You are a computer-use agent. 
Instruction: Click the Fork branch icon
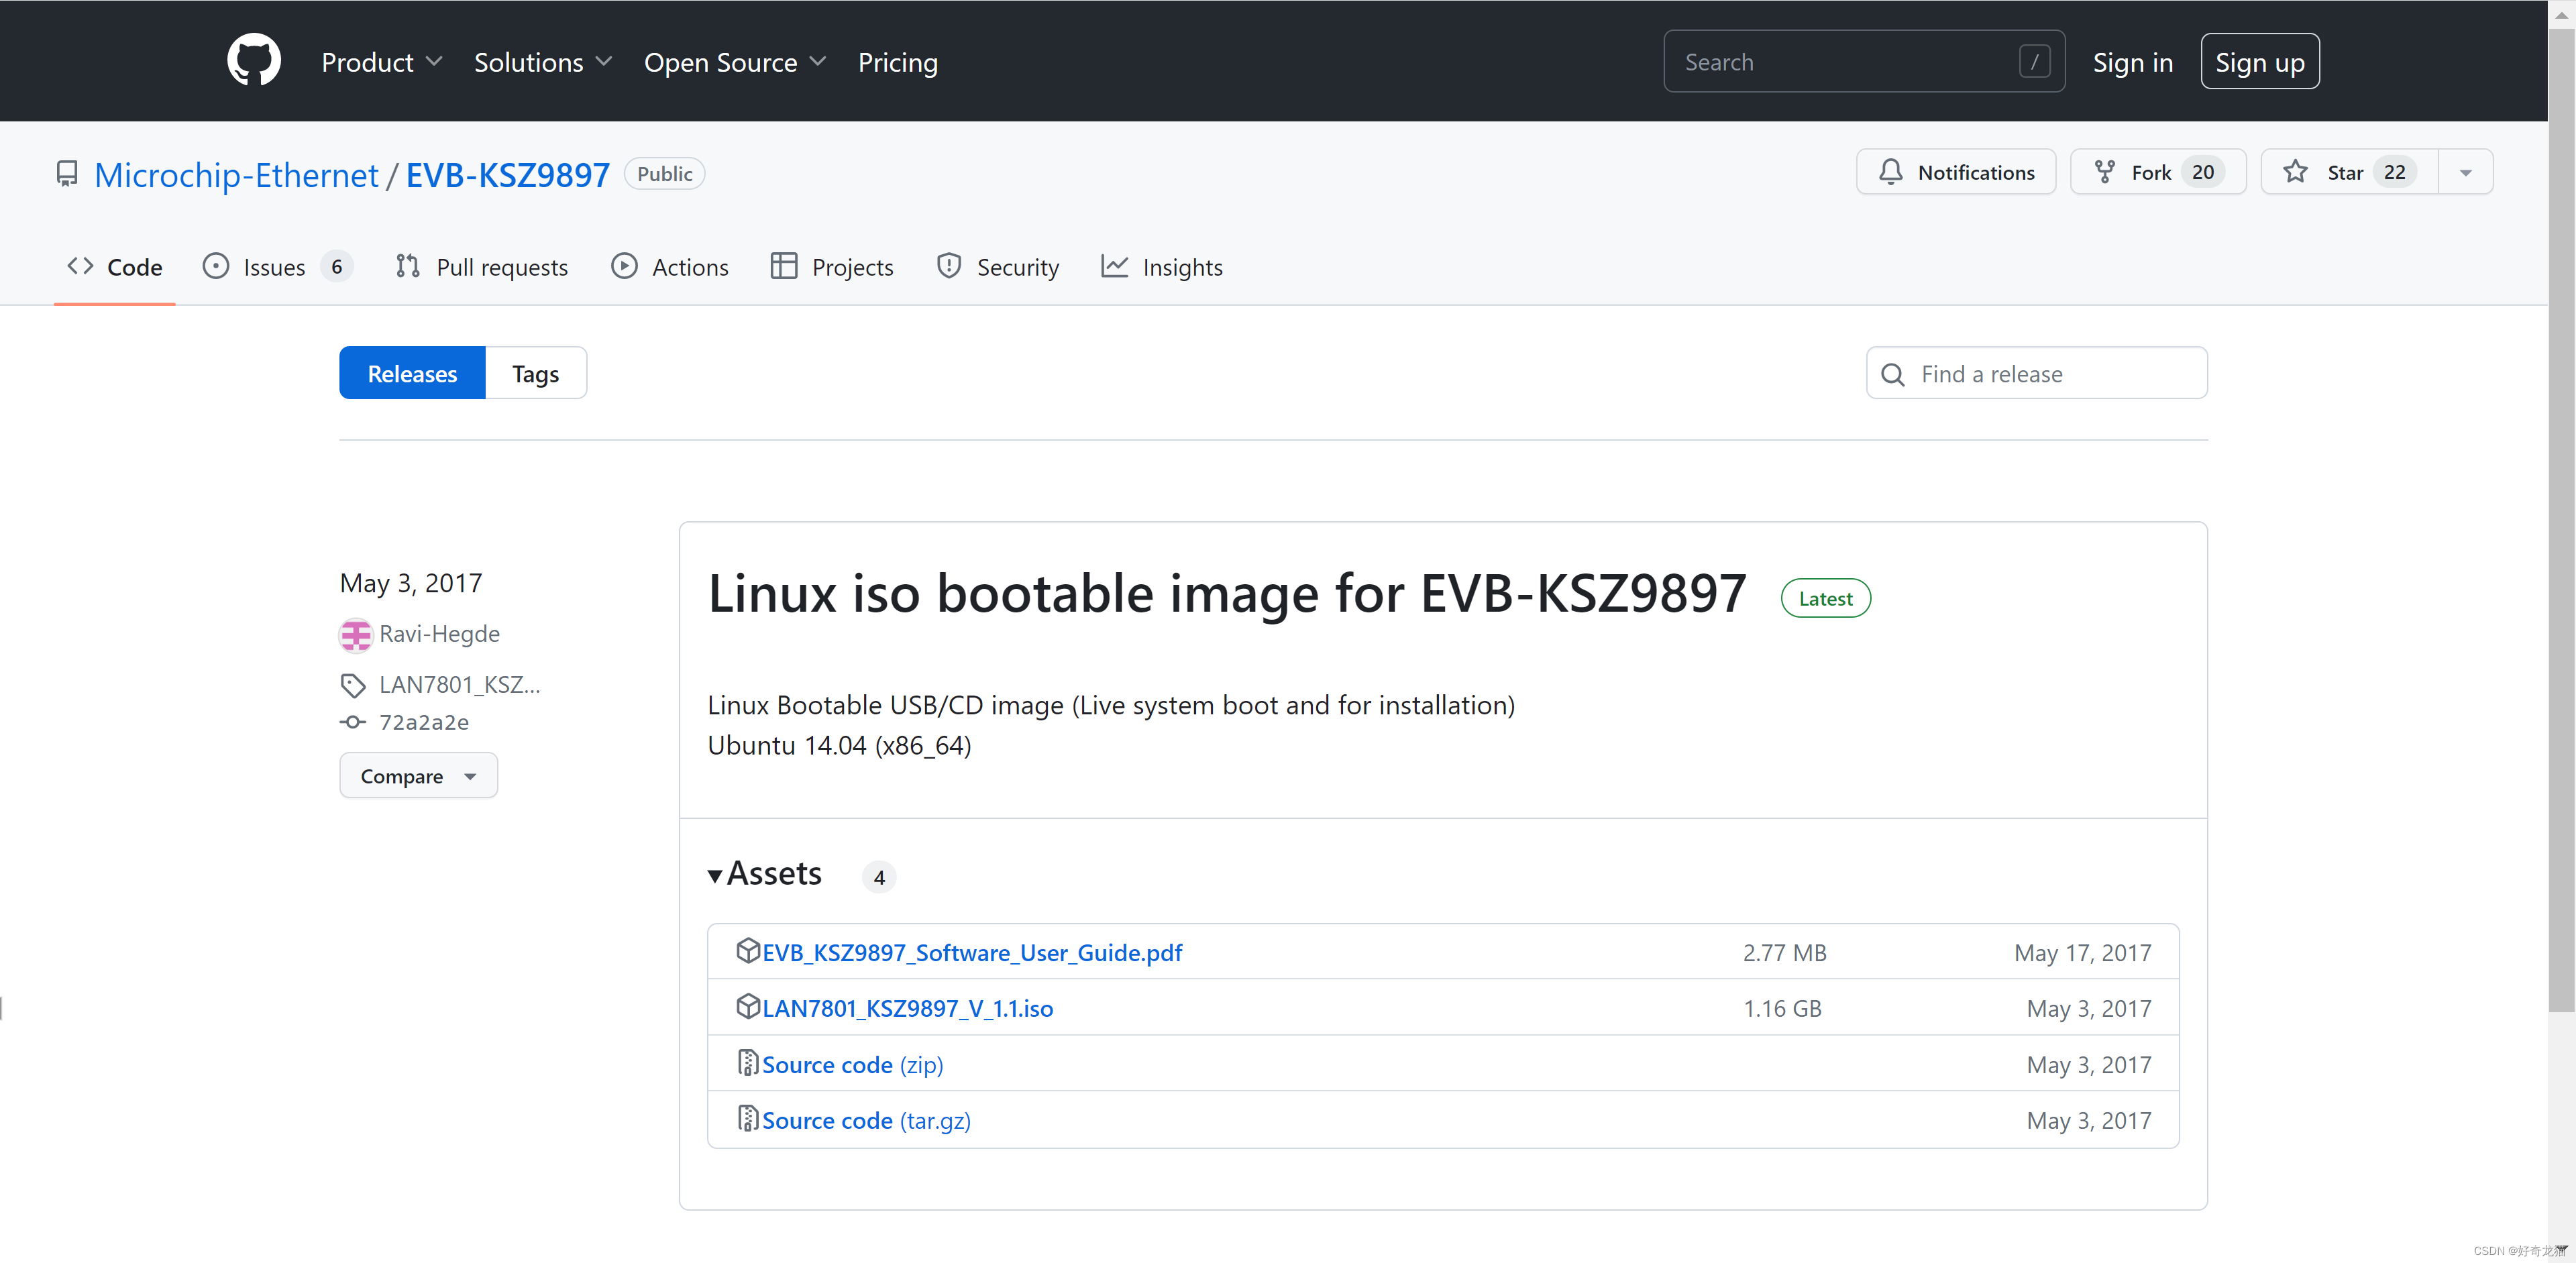(x=2105, y=172)
